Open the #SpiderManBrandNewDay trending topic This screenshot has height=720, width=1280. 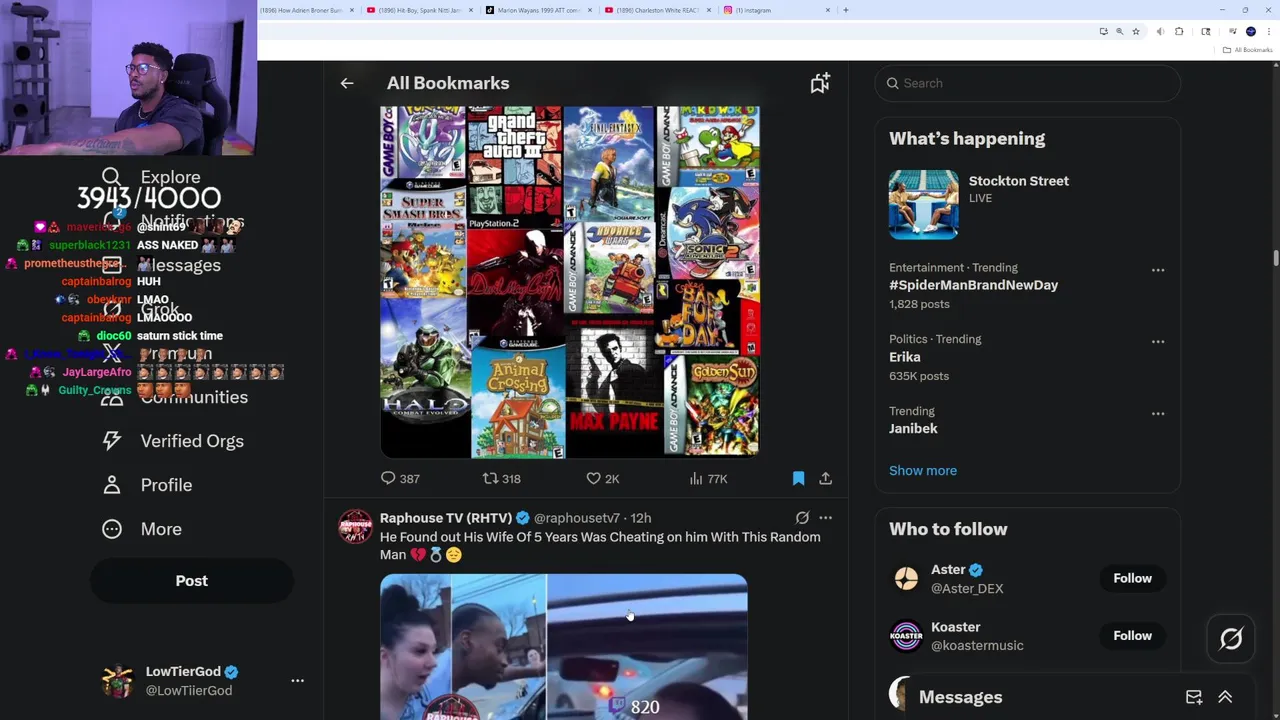973,285
